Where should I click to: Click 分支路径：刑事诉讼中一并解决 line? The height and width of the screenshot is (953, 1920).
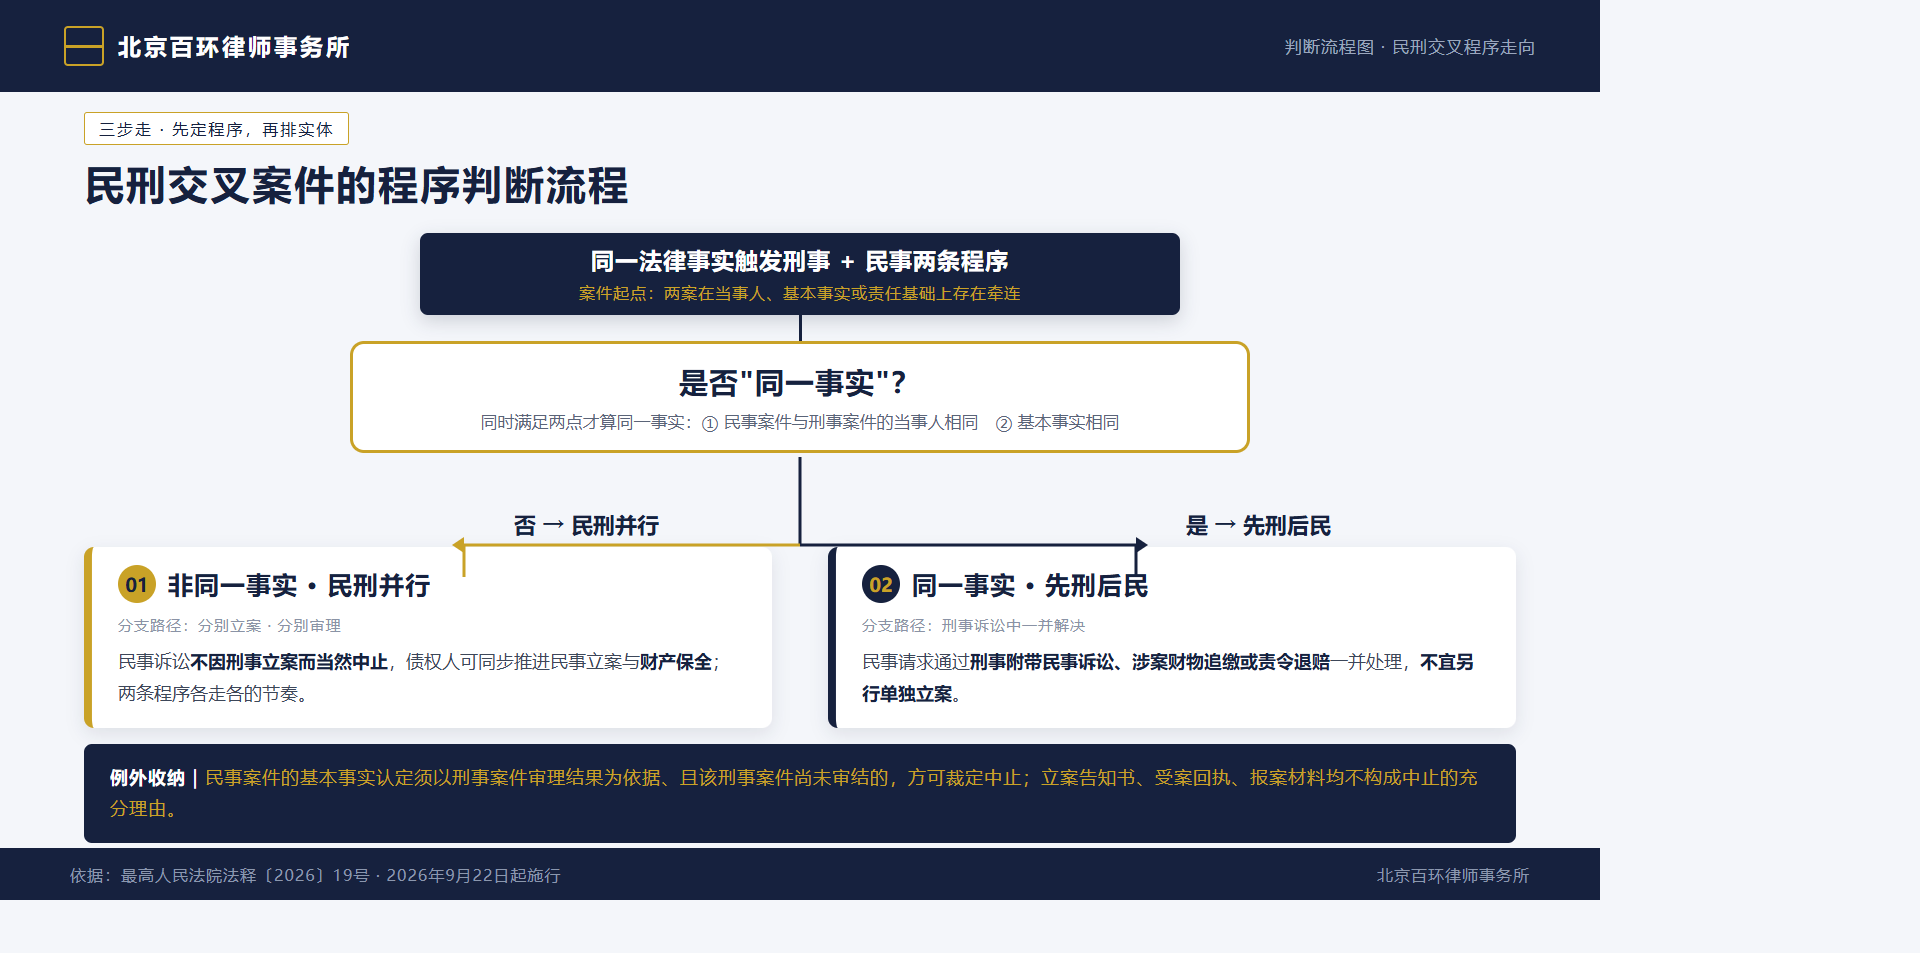[974, 626]
